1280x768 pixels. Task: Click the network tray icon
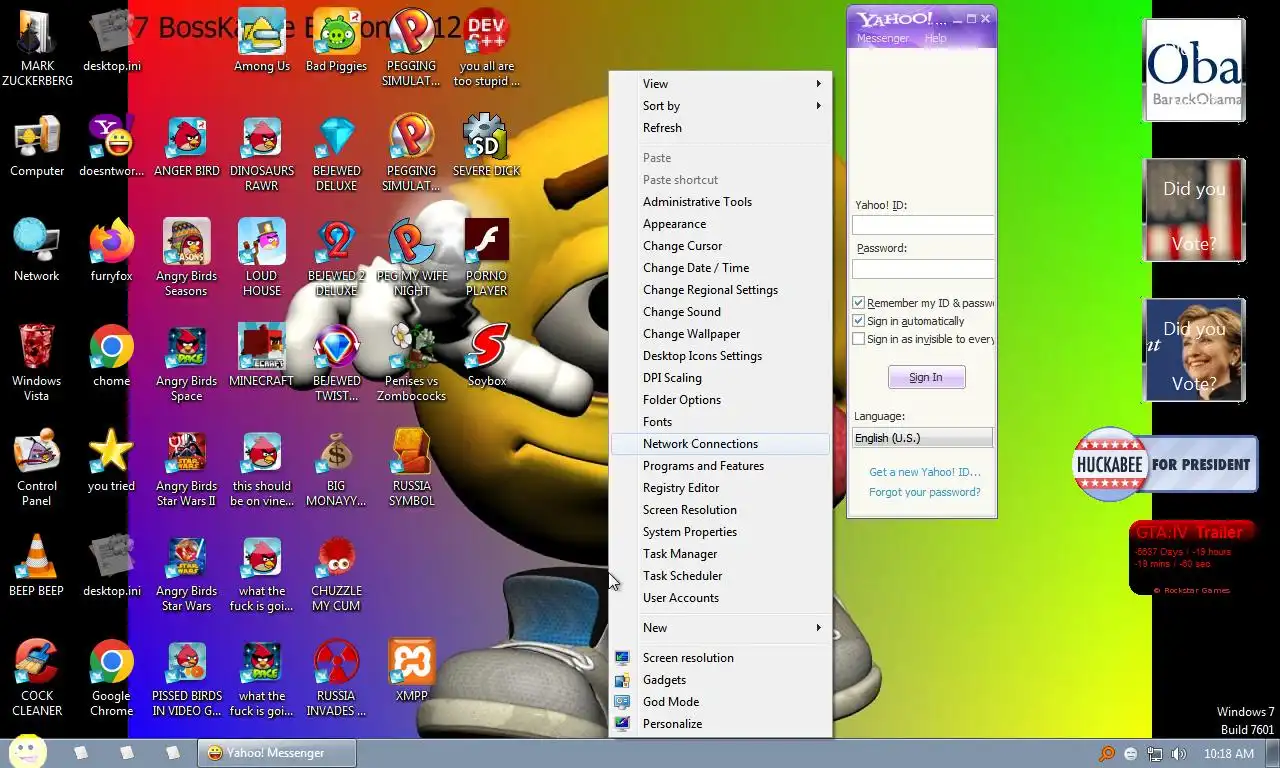pyautogui.click(x=1154, y=754)
